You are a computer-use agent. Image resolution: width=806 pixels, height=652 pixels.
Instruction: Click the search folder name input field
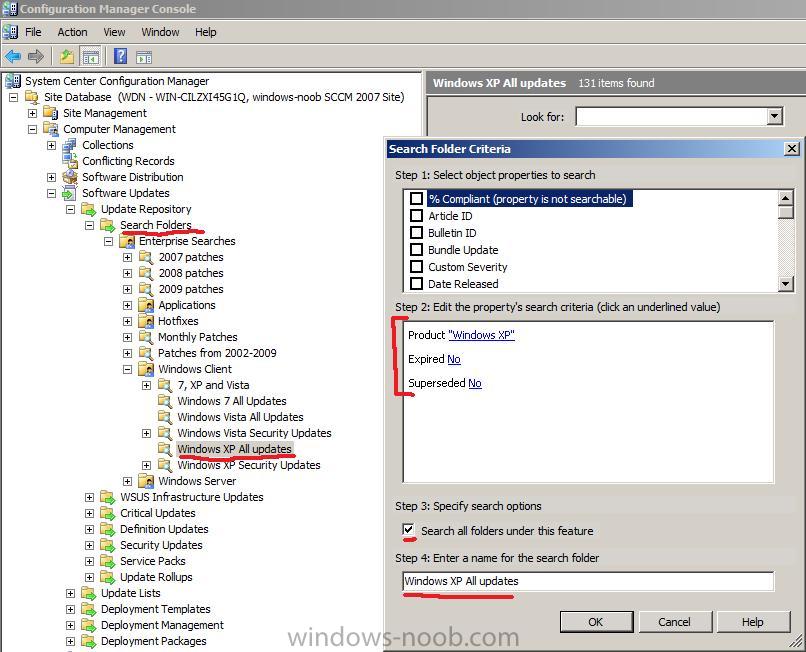(588, 582)
